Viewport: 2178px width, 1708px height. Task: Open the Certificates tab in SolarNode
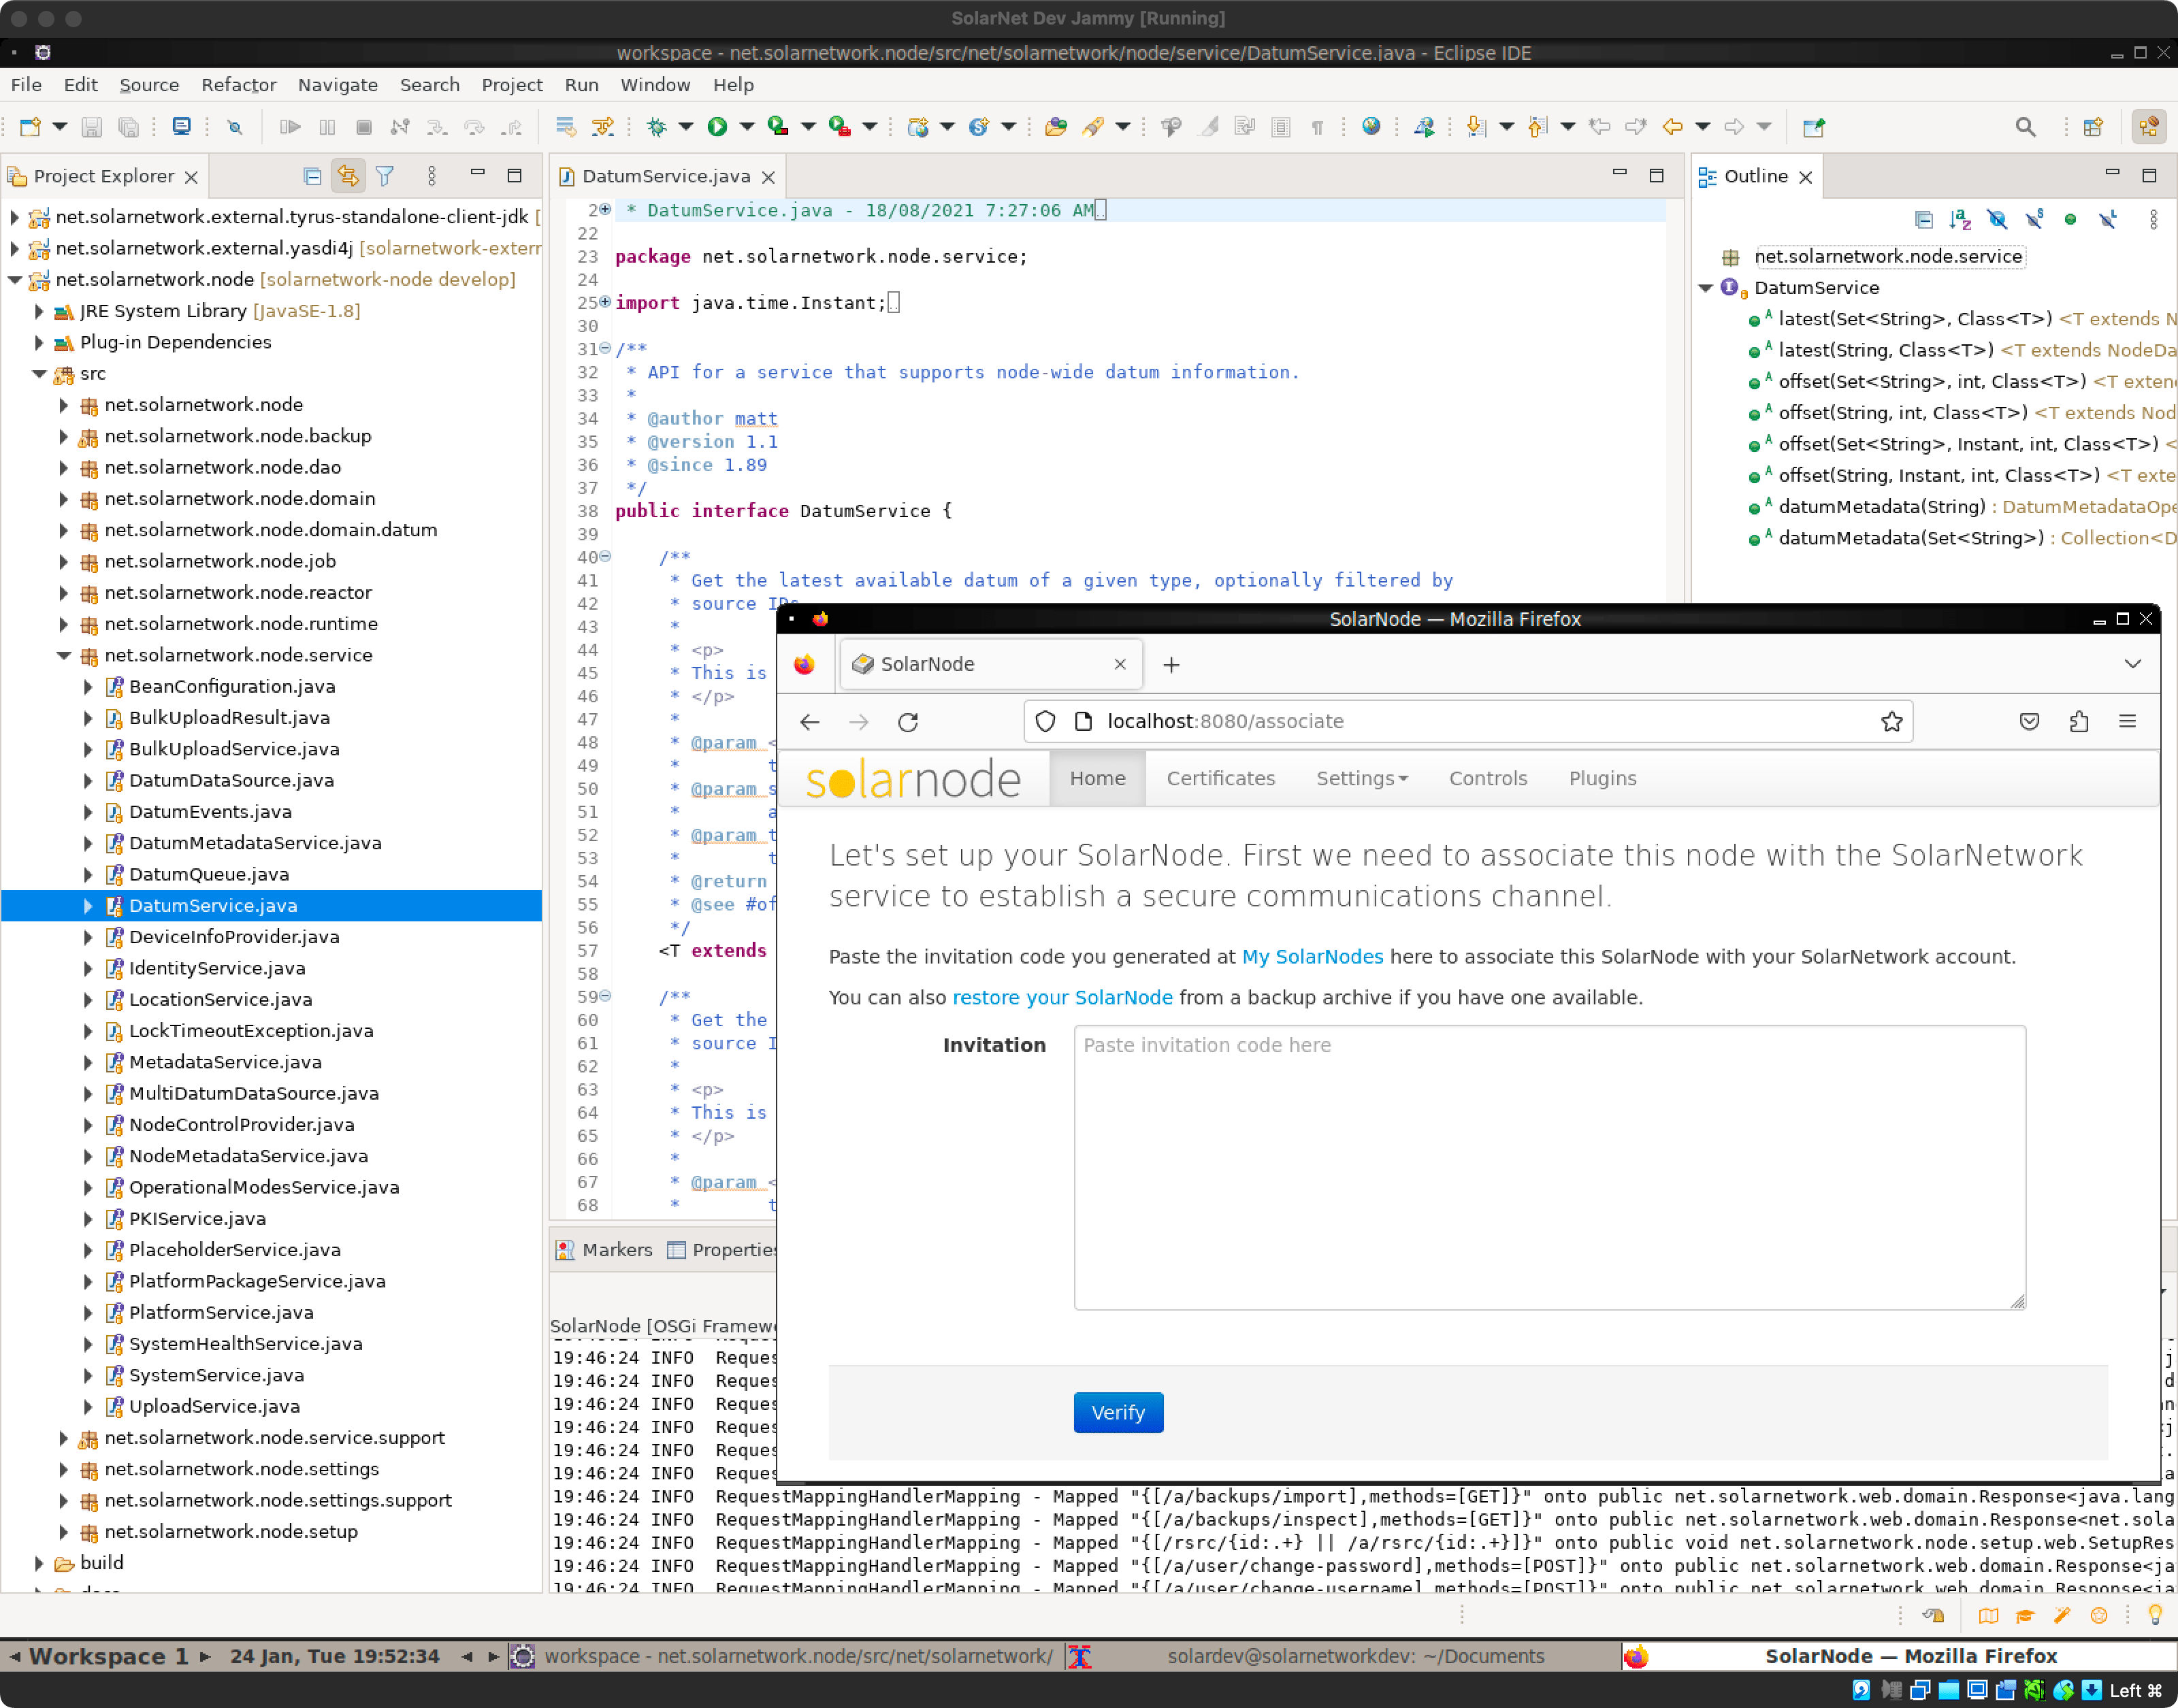(x=1220, y=778)
